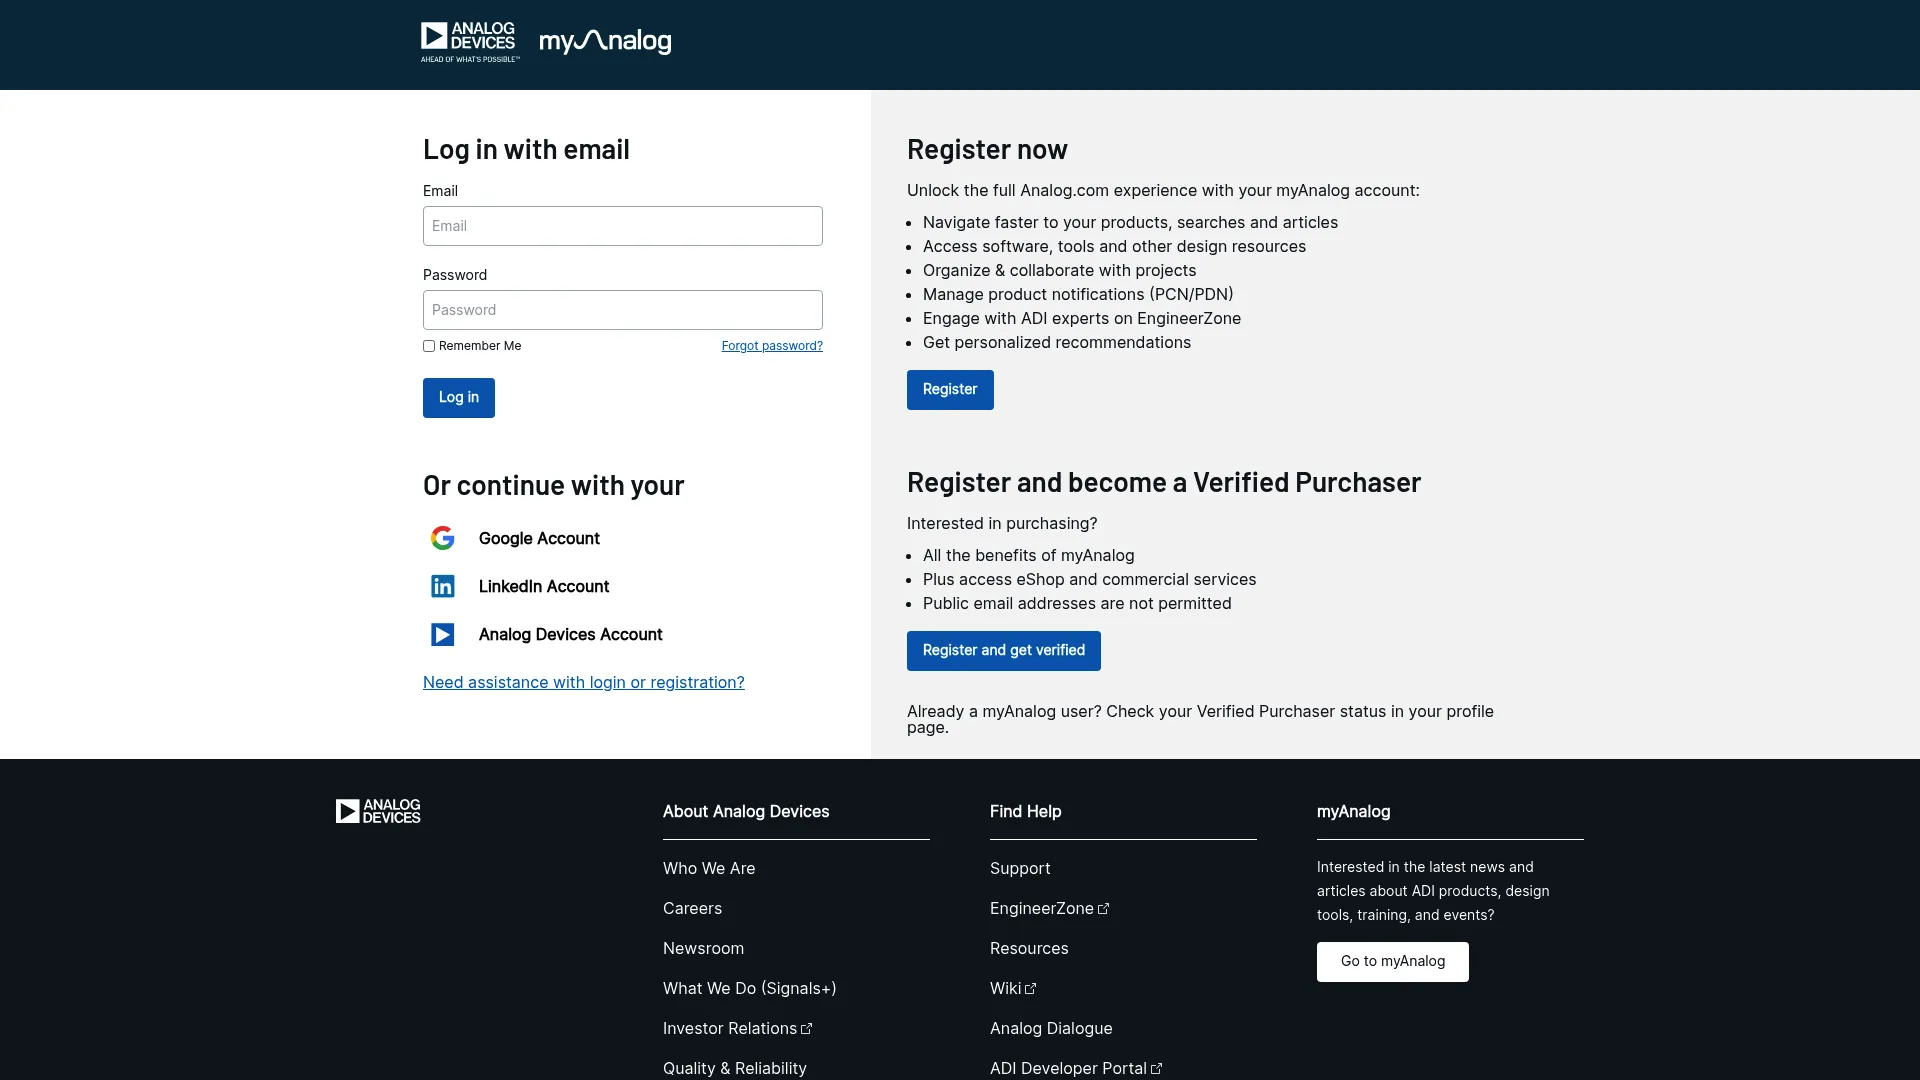The height and width of the screenshot is (1080, 1920).
Task: Click external link icon beside Wiki
Action: point(1031,989)
